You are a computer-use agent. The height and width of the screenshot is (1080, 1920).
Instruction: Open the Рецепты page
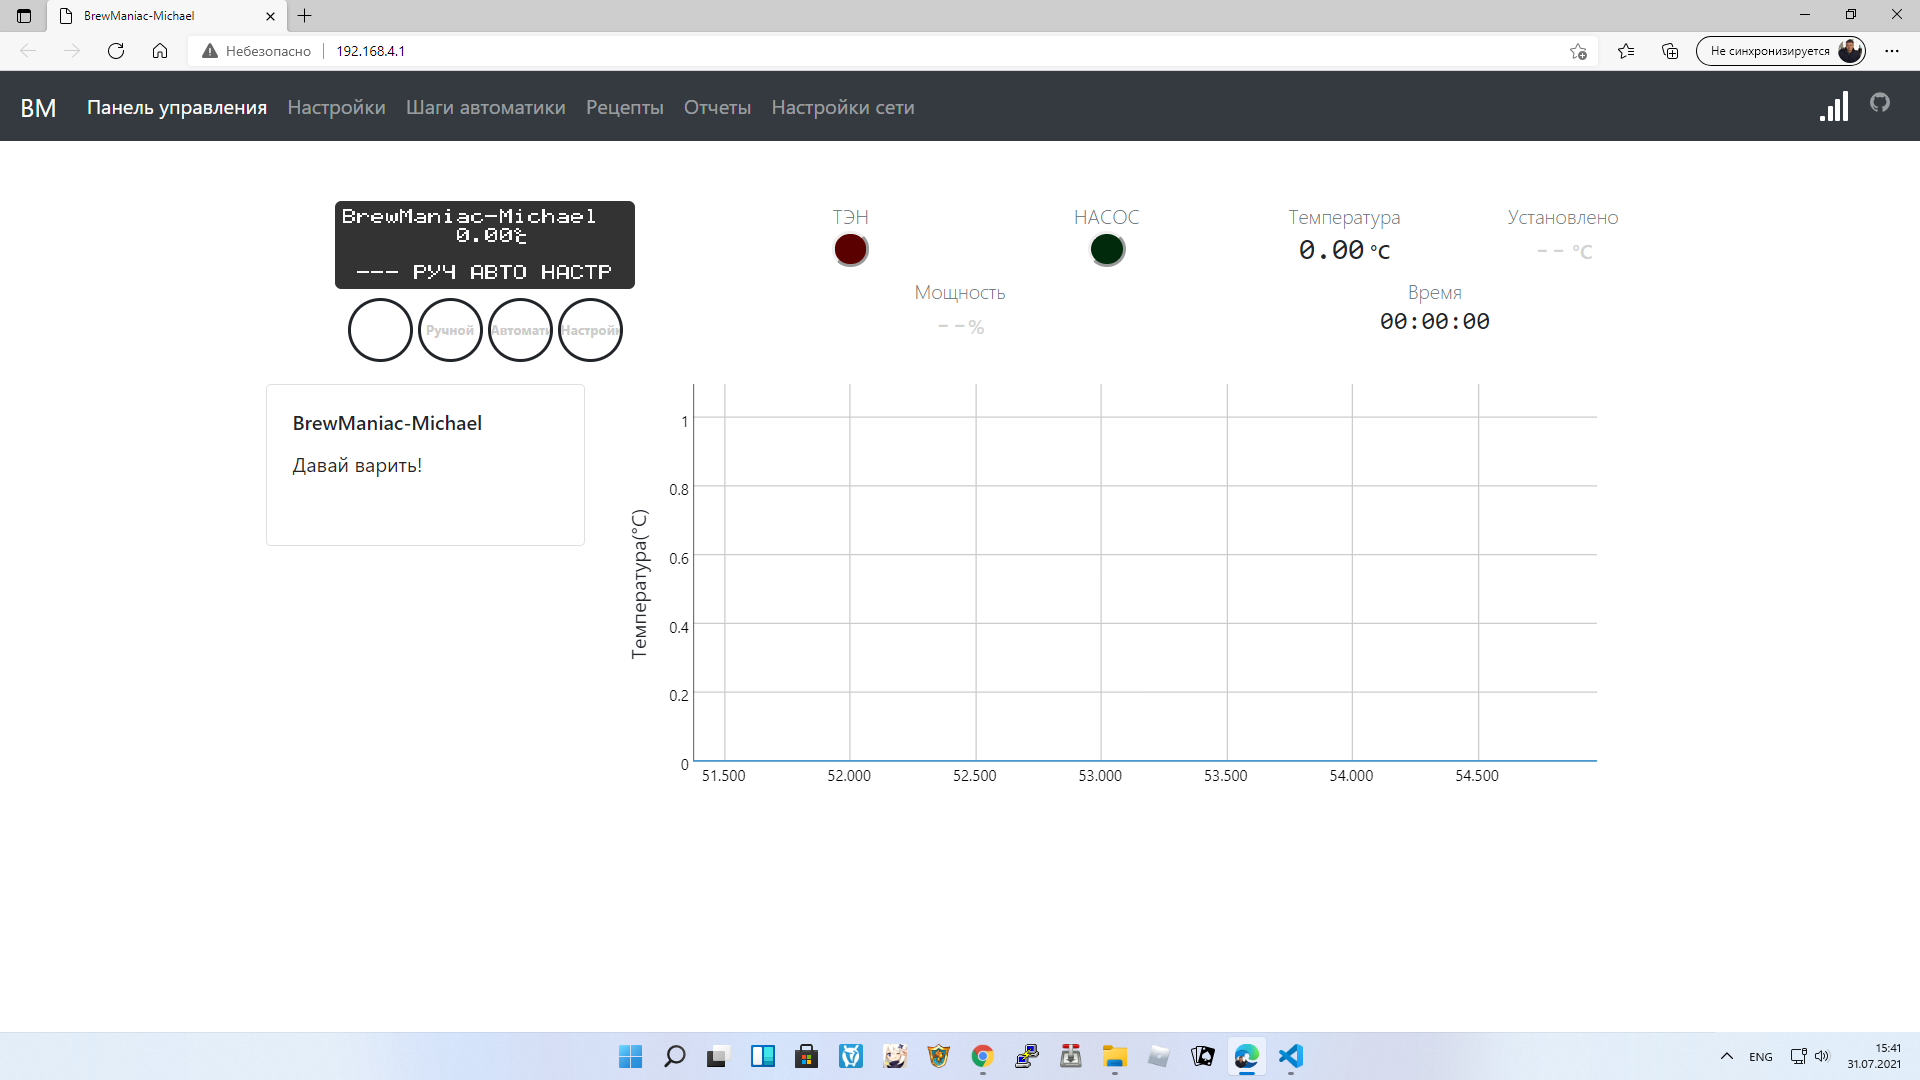coord(624,107)
